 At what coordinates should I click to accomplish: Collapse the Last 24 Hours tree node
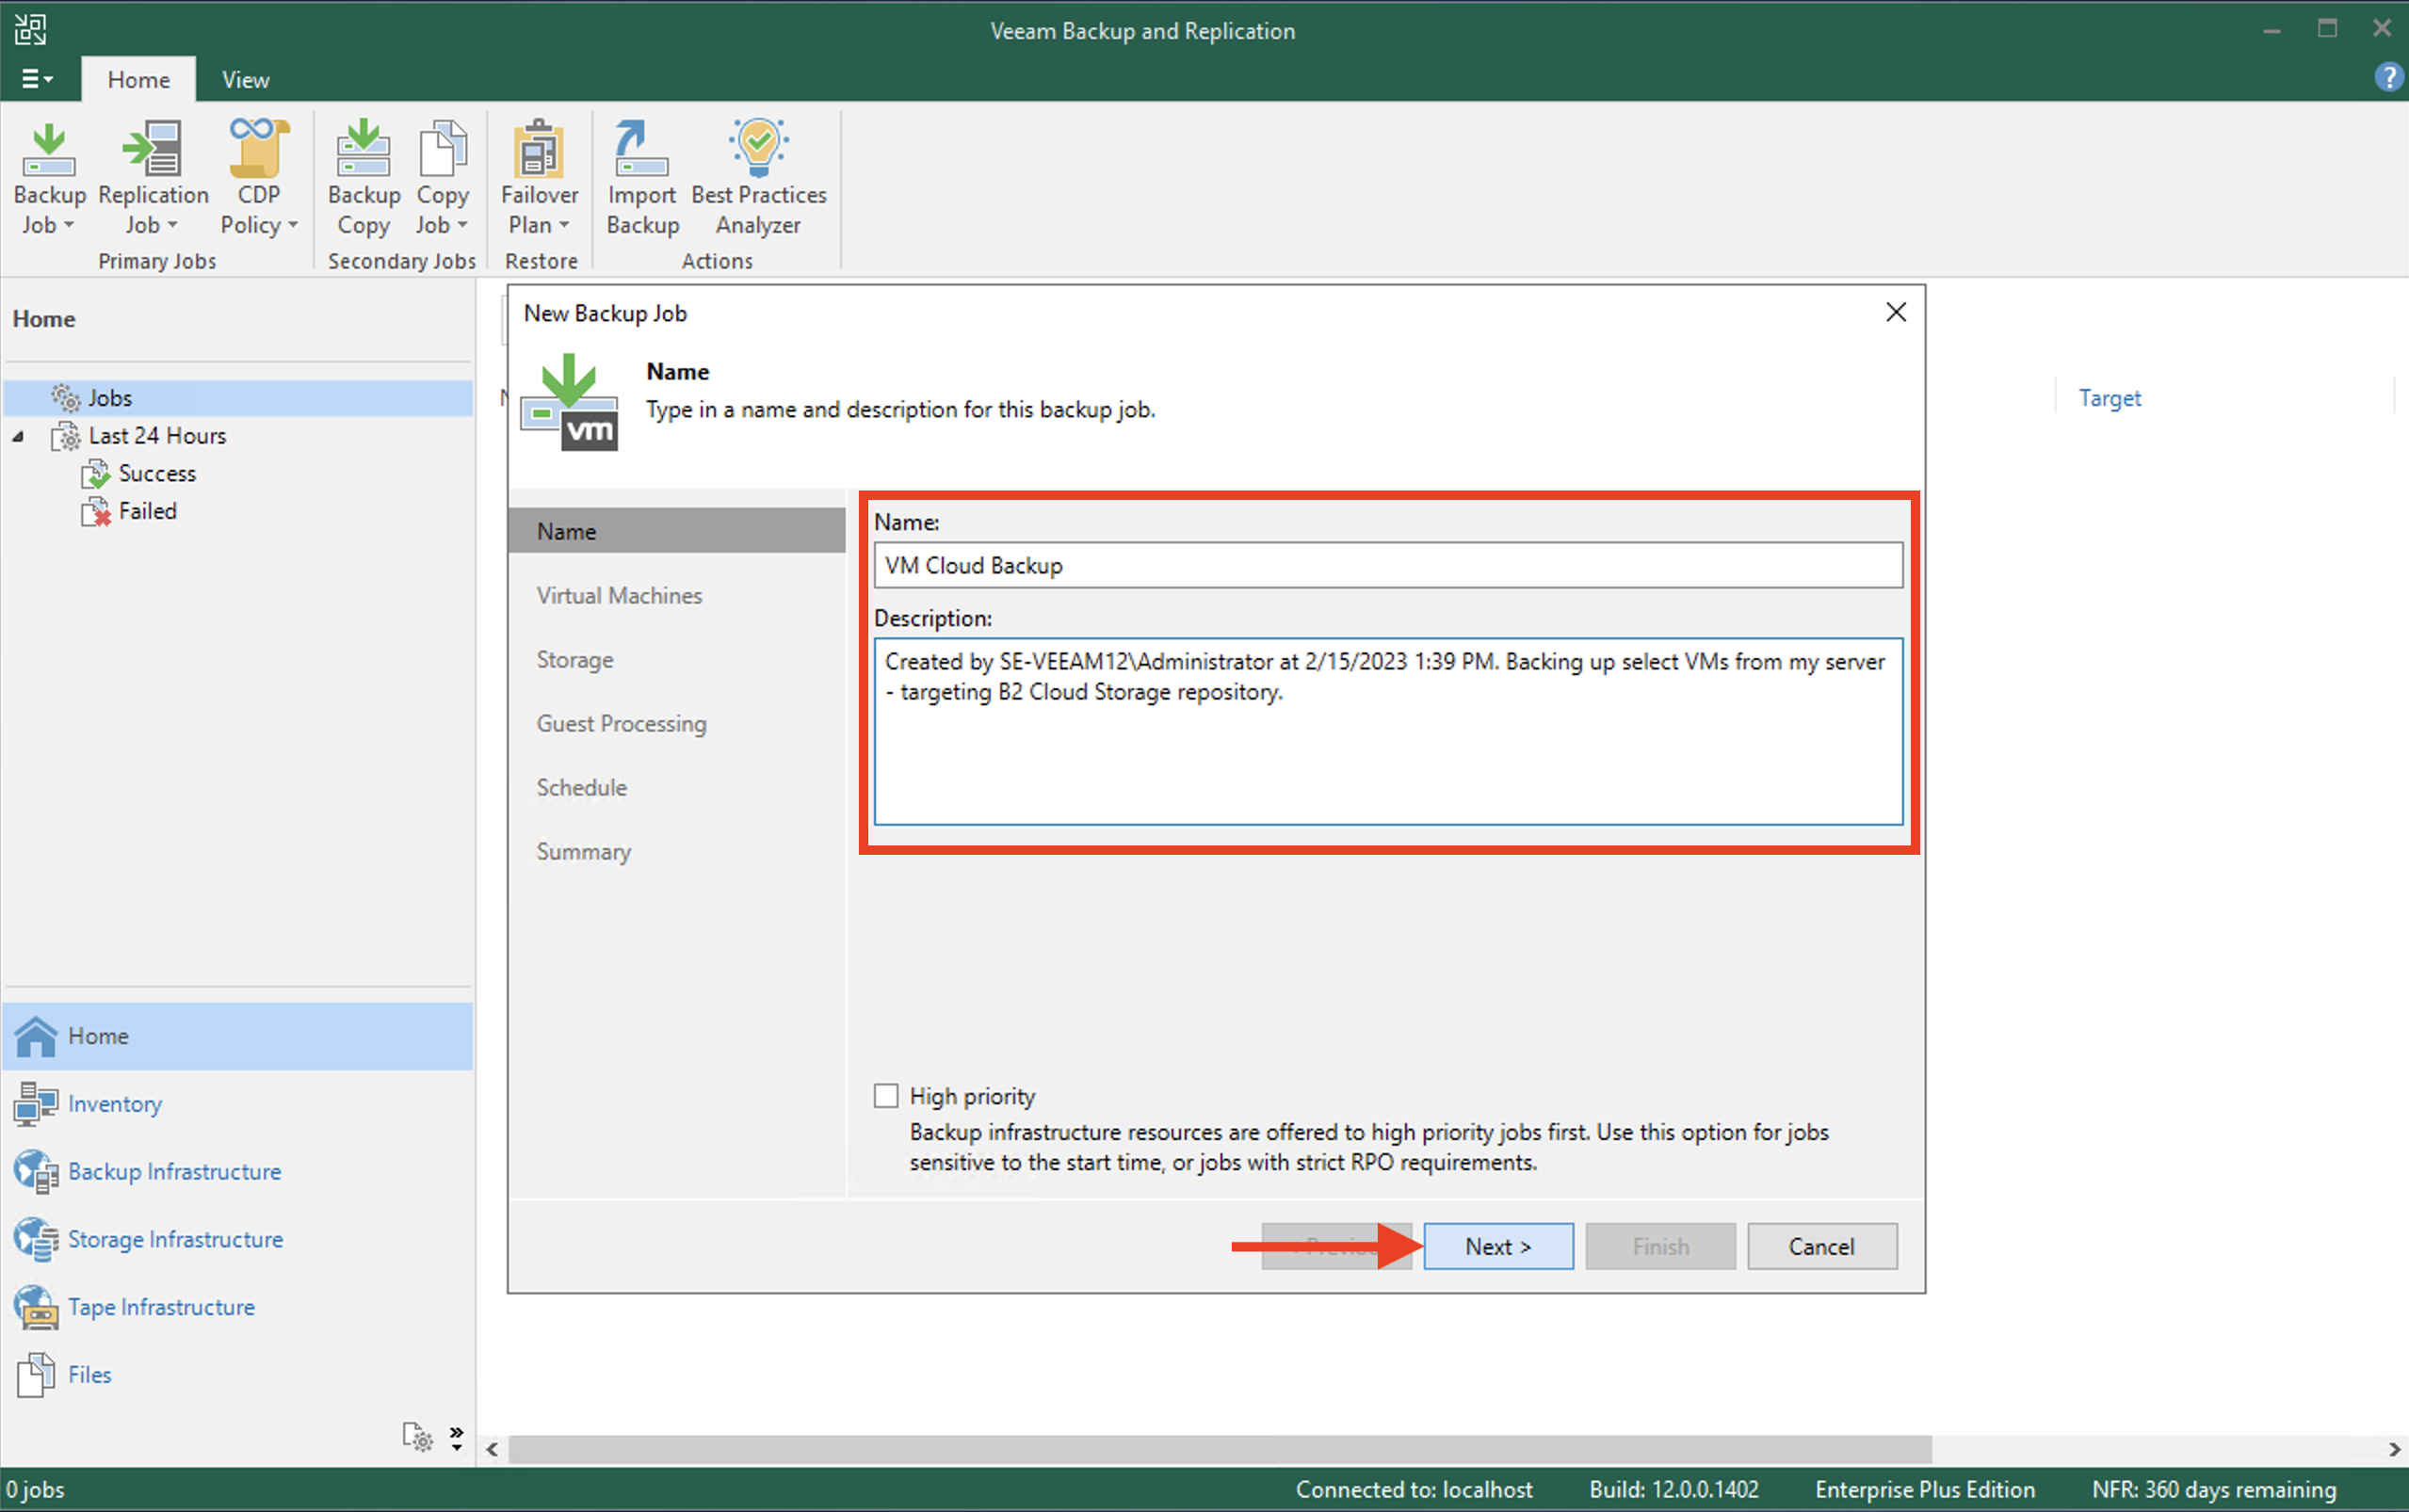(x=18, y=437)
